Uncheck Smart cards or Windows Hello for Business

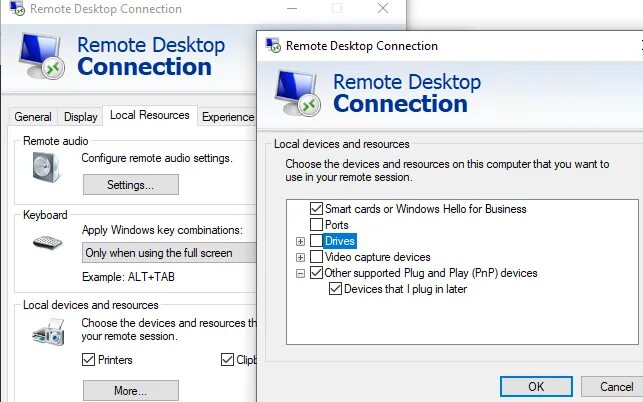316,208
